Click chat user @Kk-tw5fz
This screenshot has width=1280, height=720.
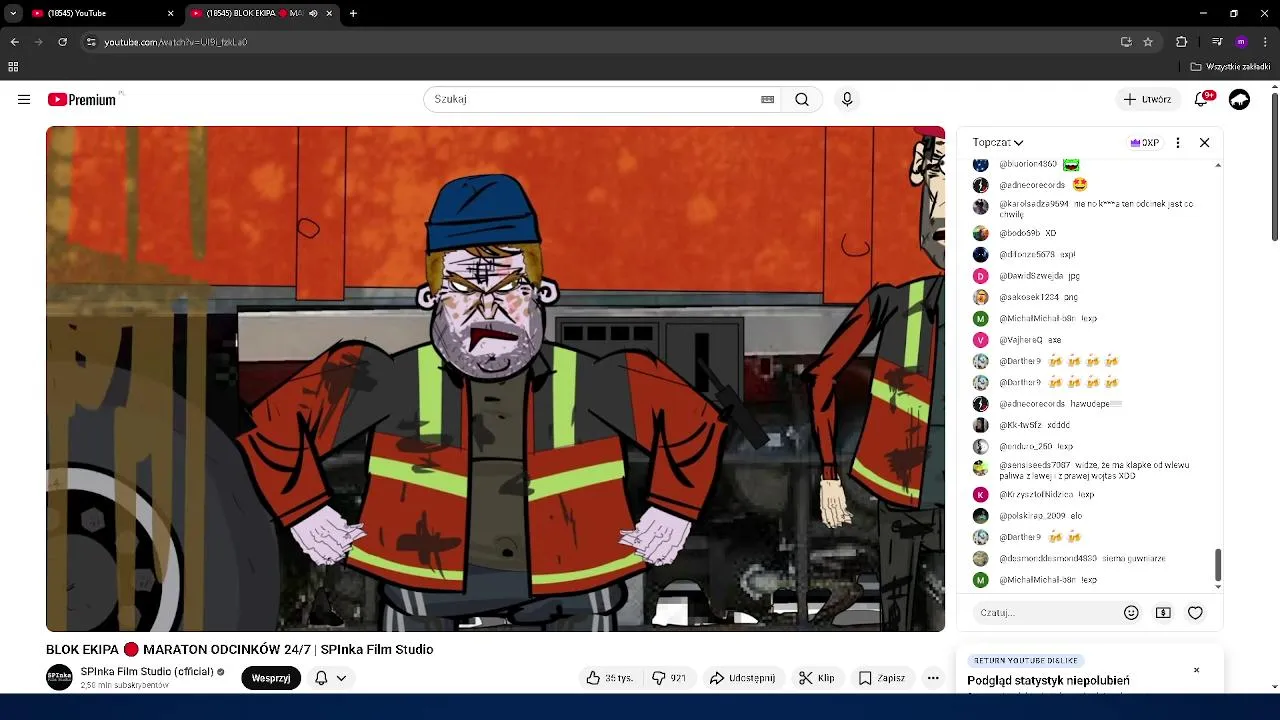coord(1021,425)
